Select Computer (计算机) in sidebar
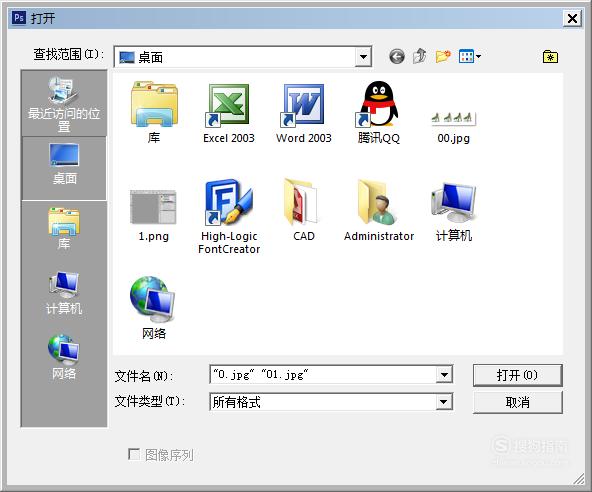592x492 pixels. 64,293
